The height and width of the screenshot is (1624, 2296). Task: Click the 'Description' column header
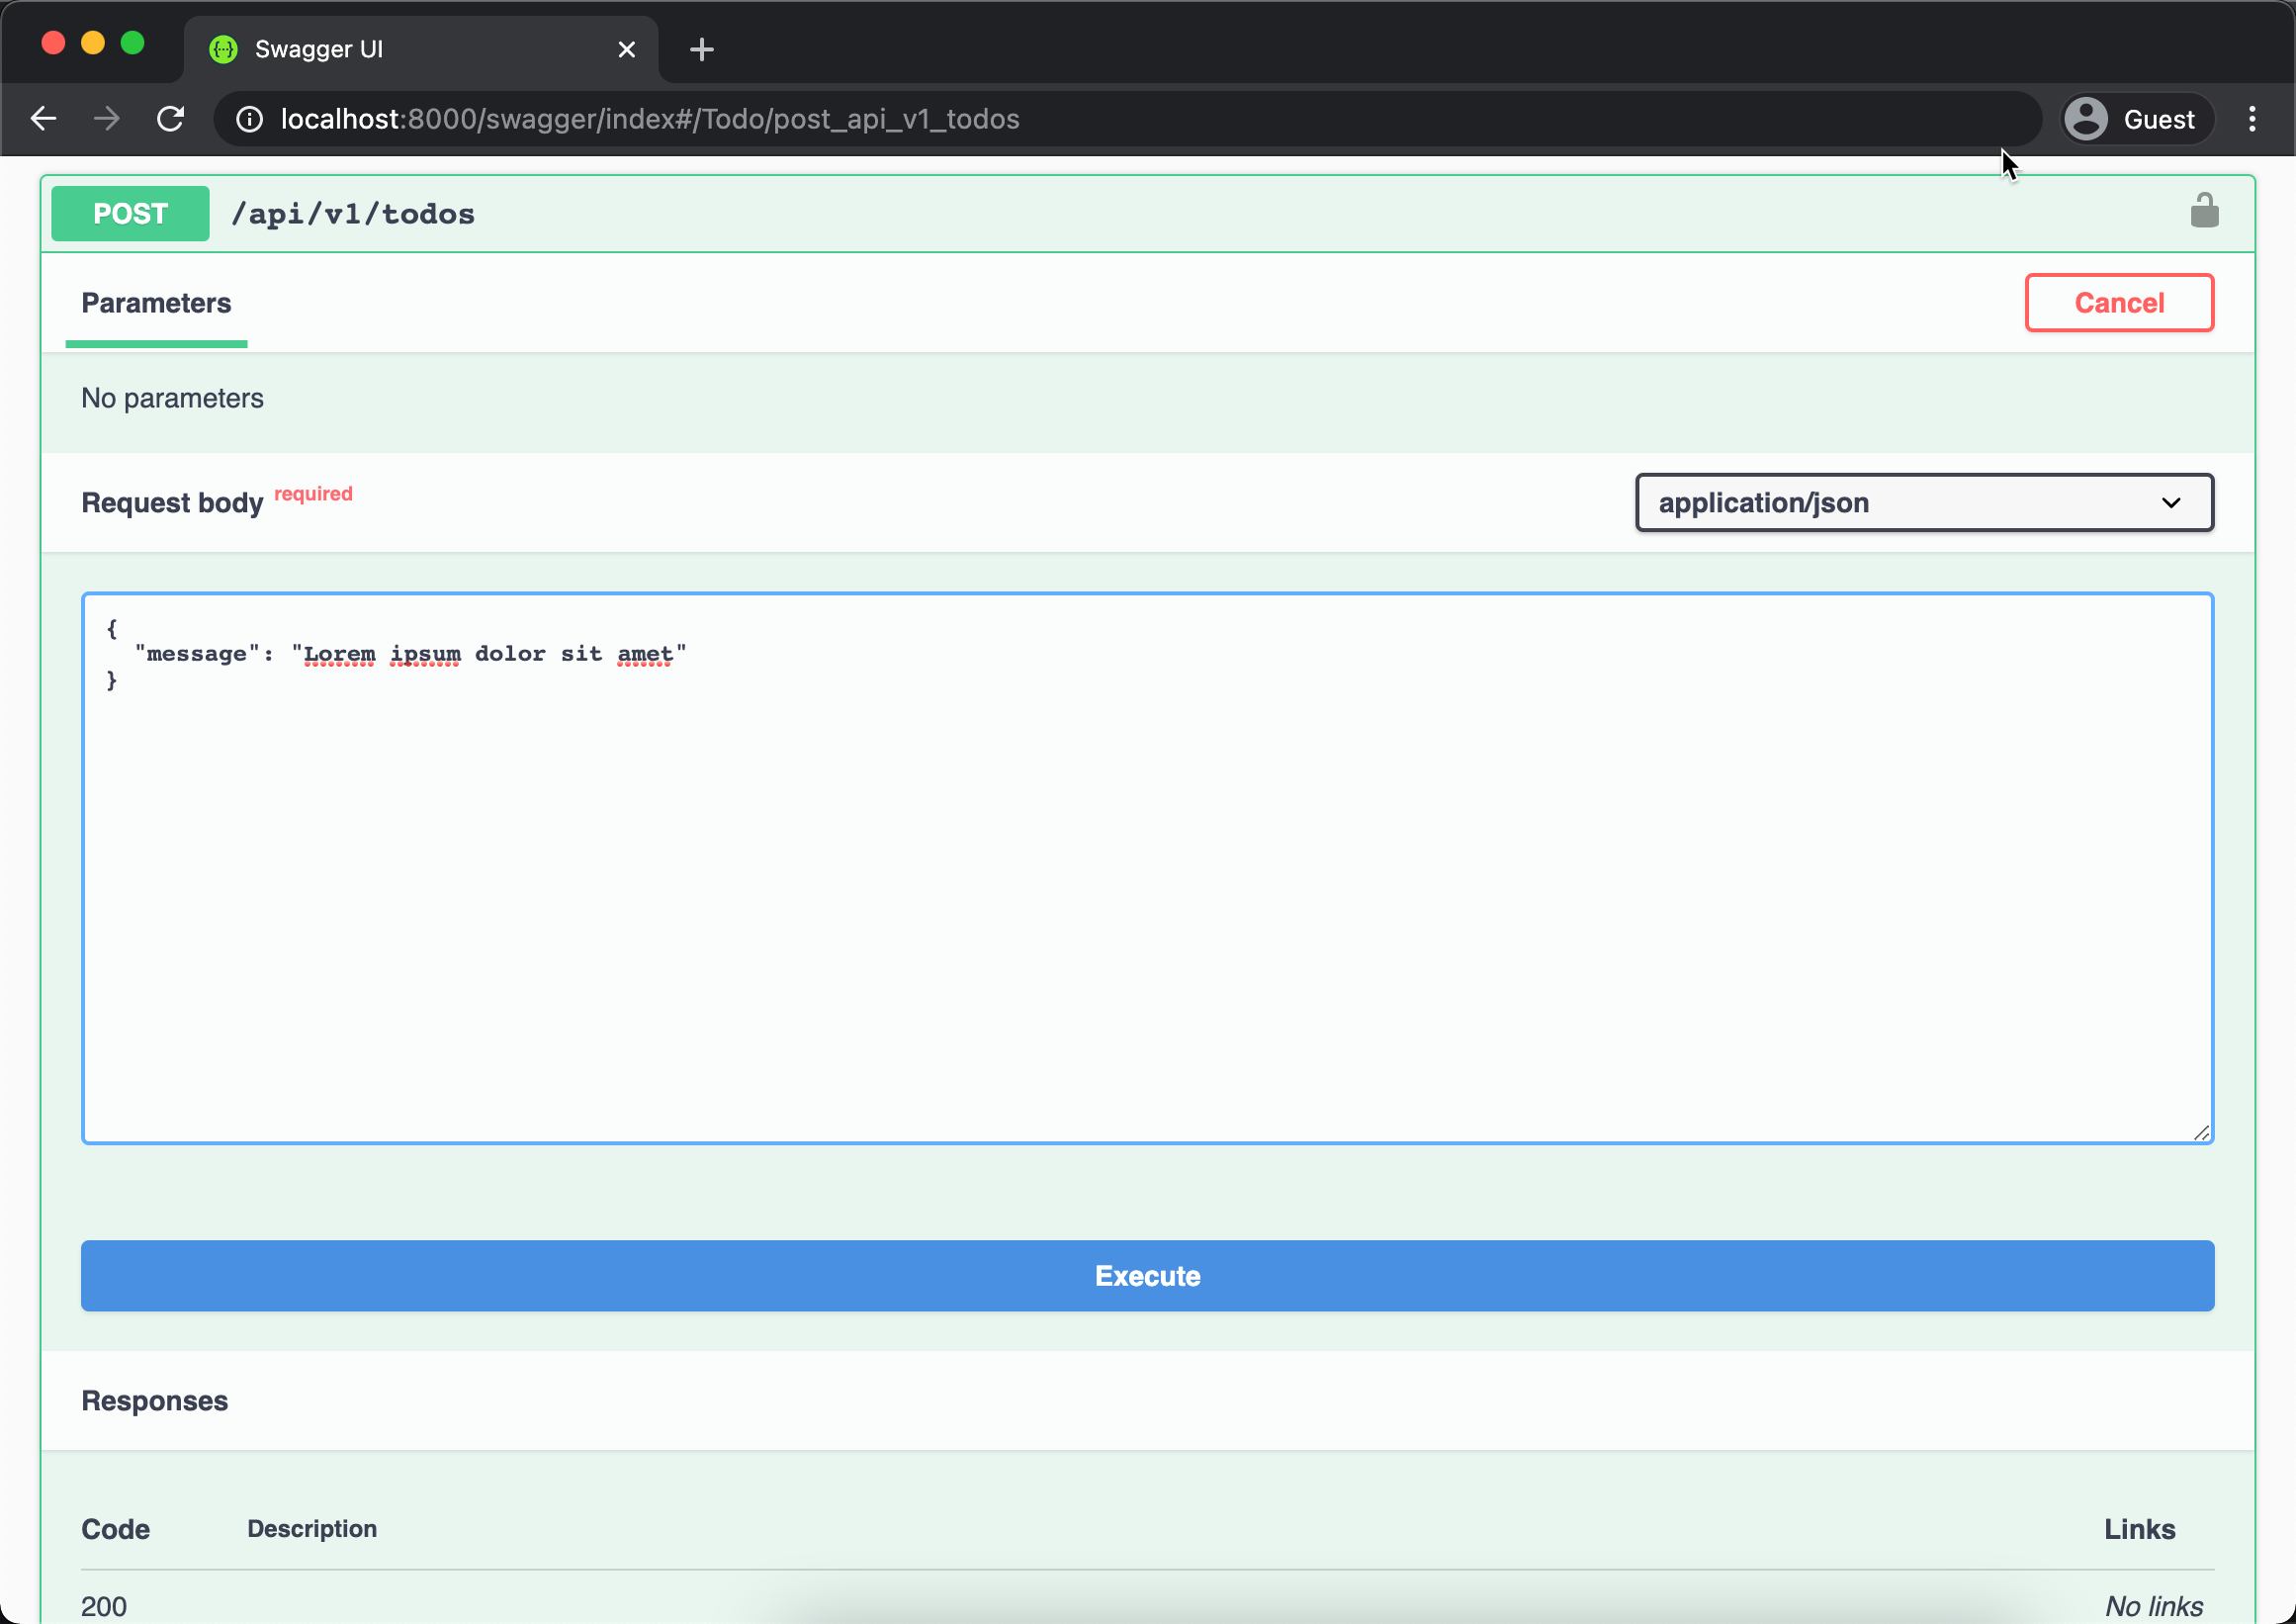[312, 1528]
